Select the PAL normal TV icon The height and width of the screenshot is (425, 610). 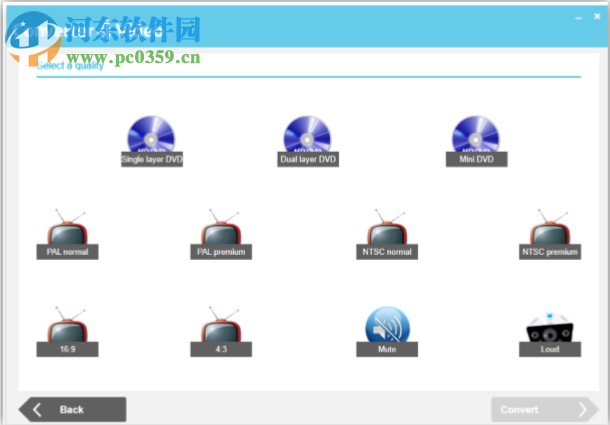pyautogui.click(x=67, y=227)
